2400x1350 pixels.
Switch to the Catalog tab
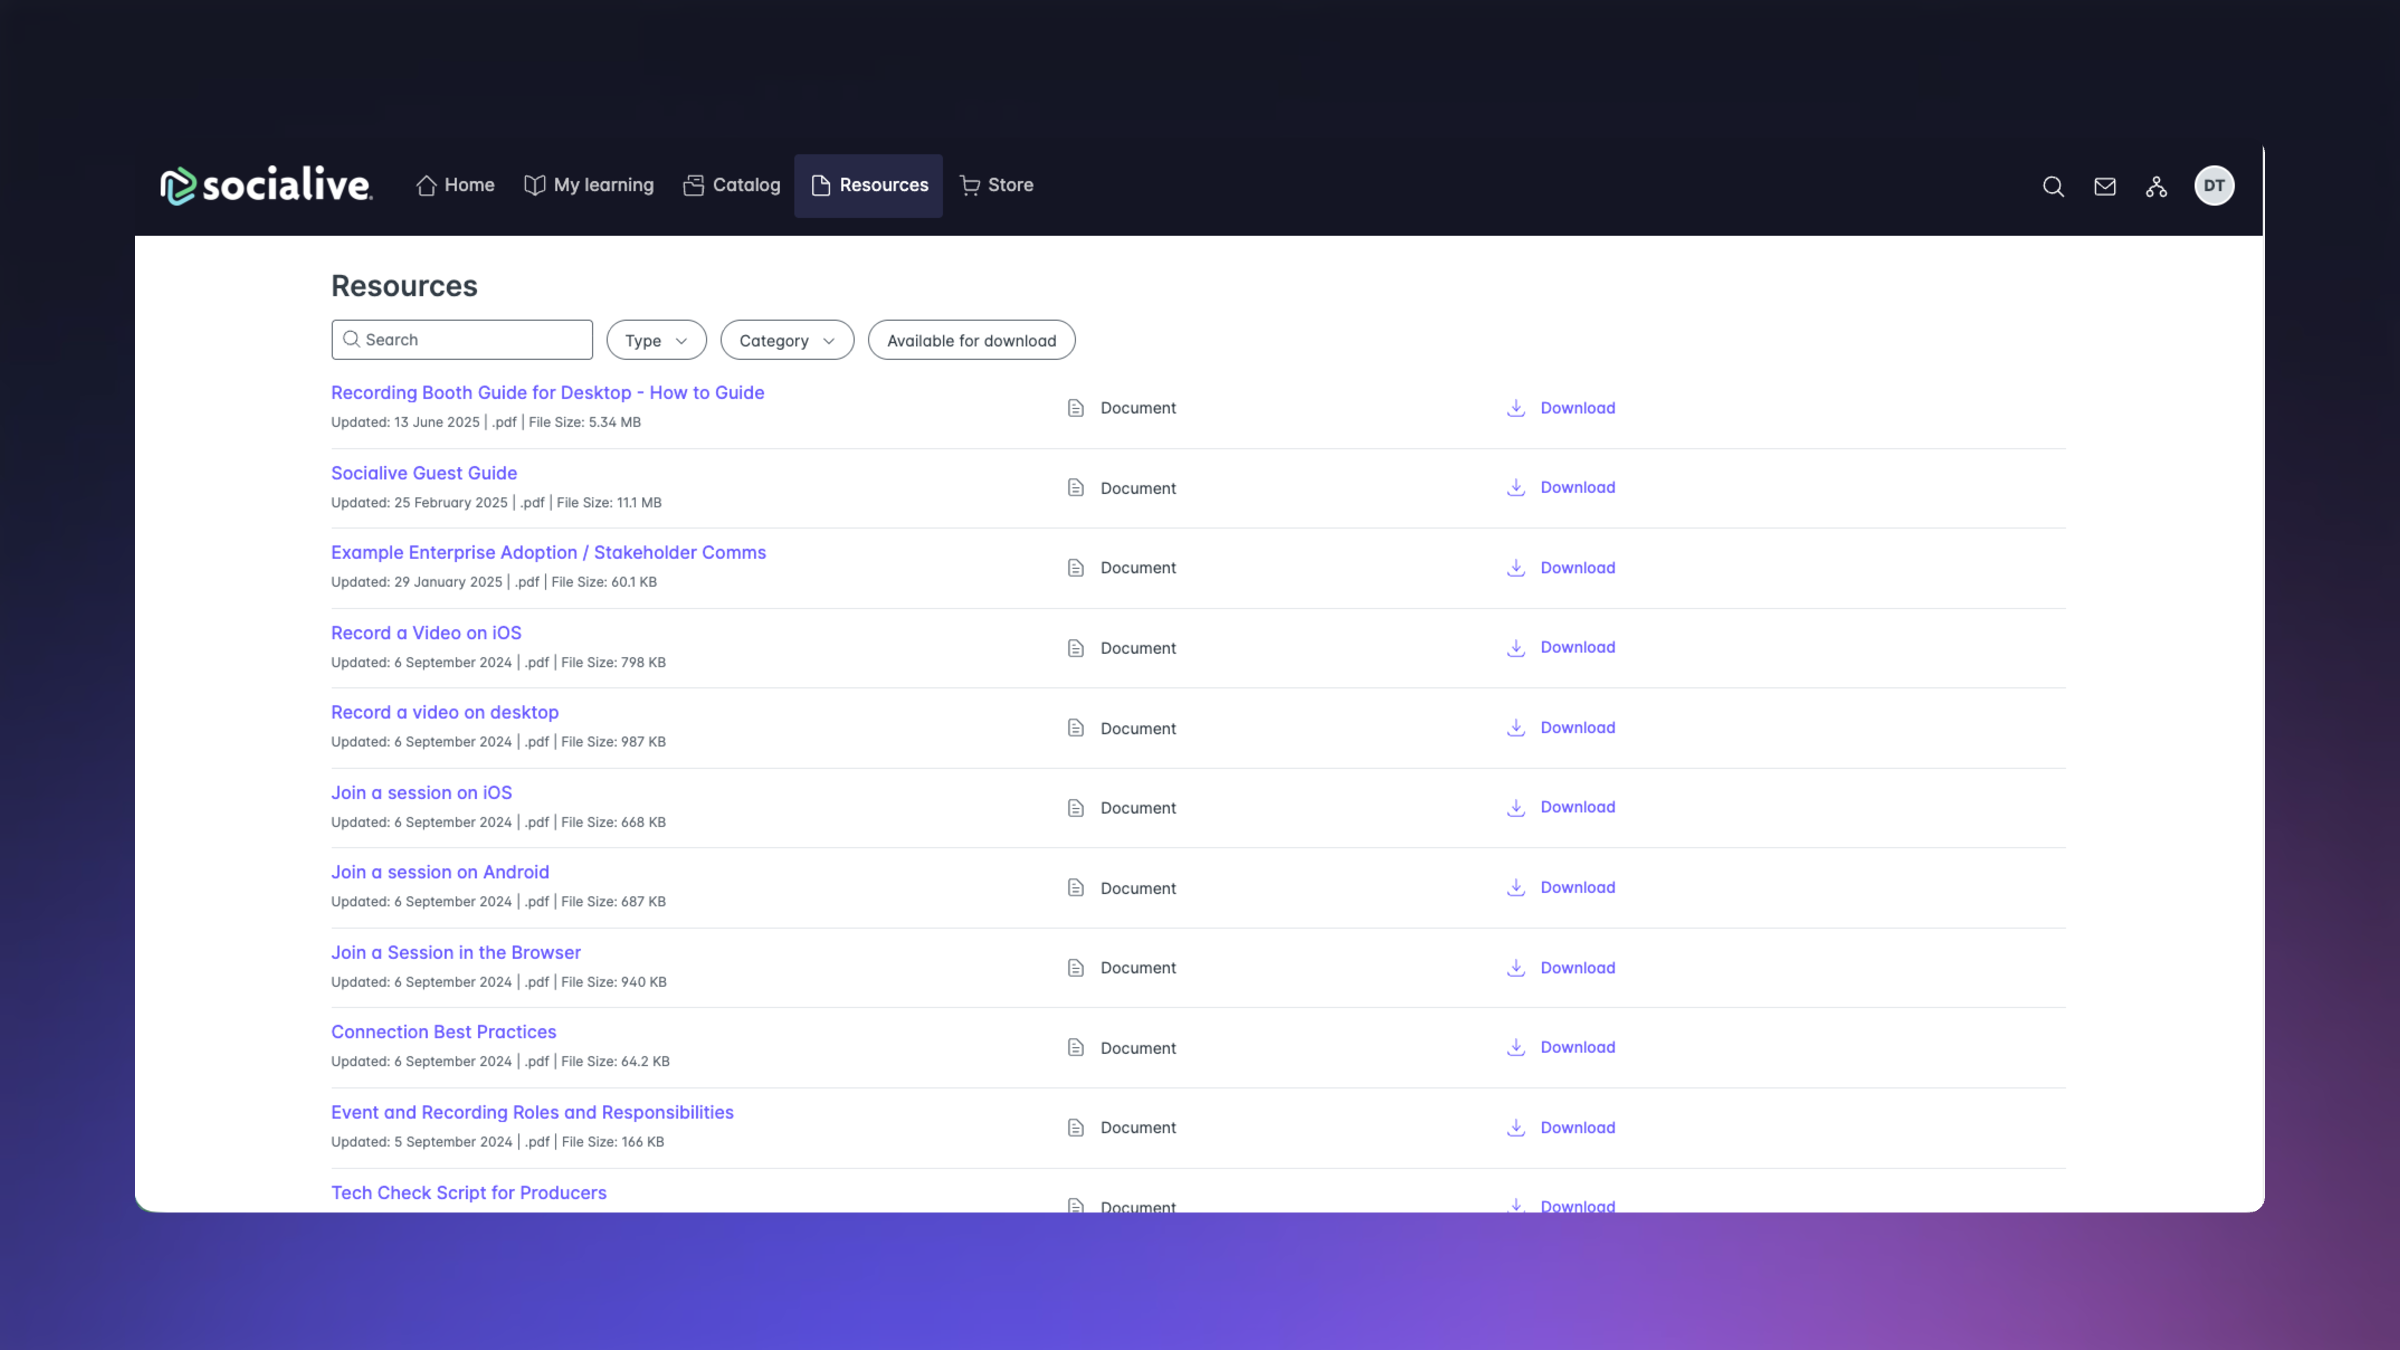click(732, 185)
